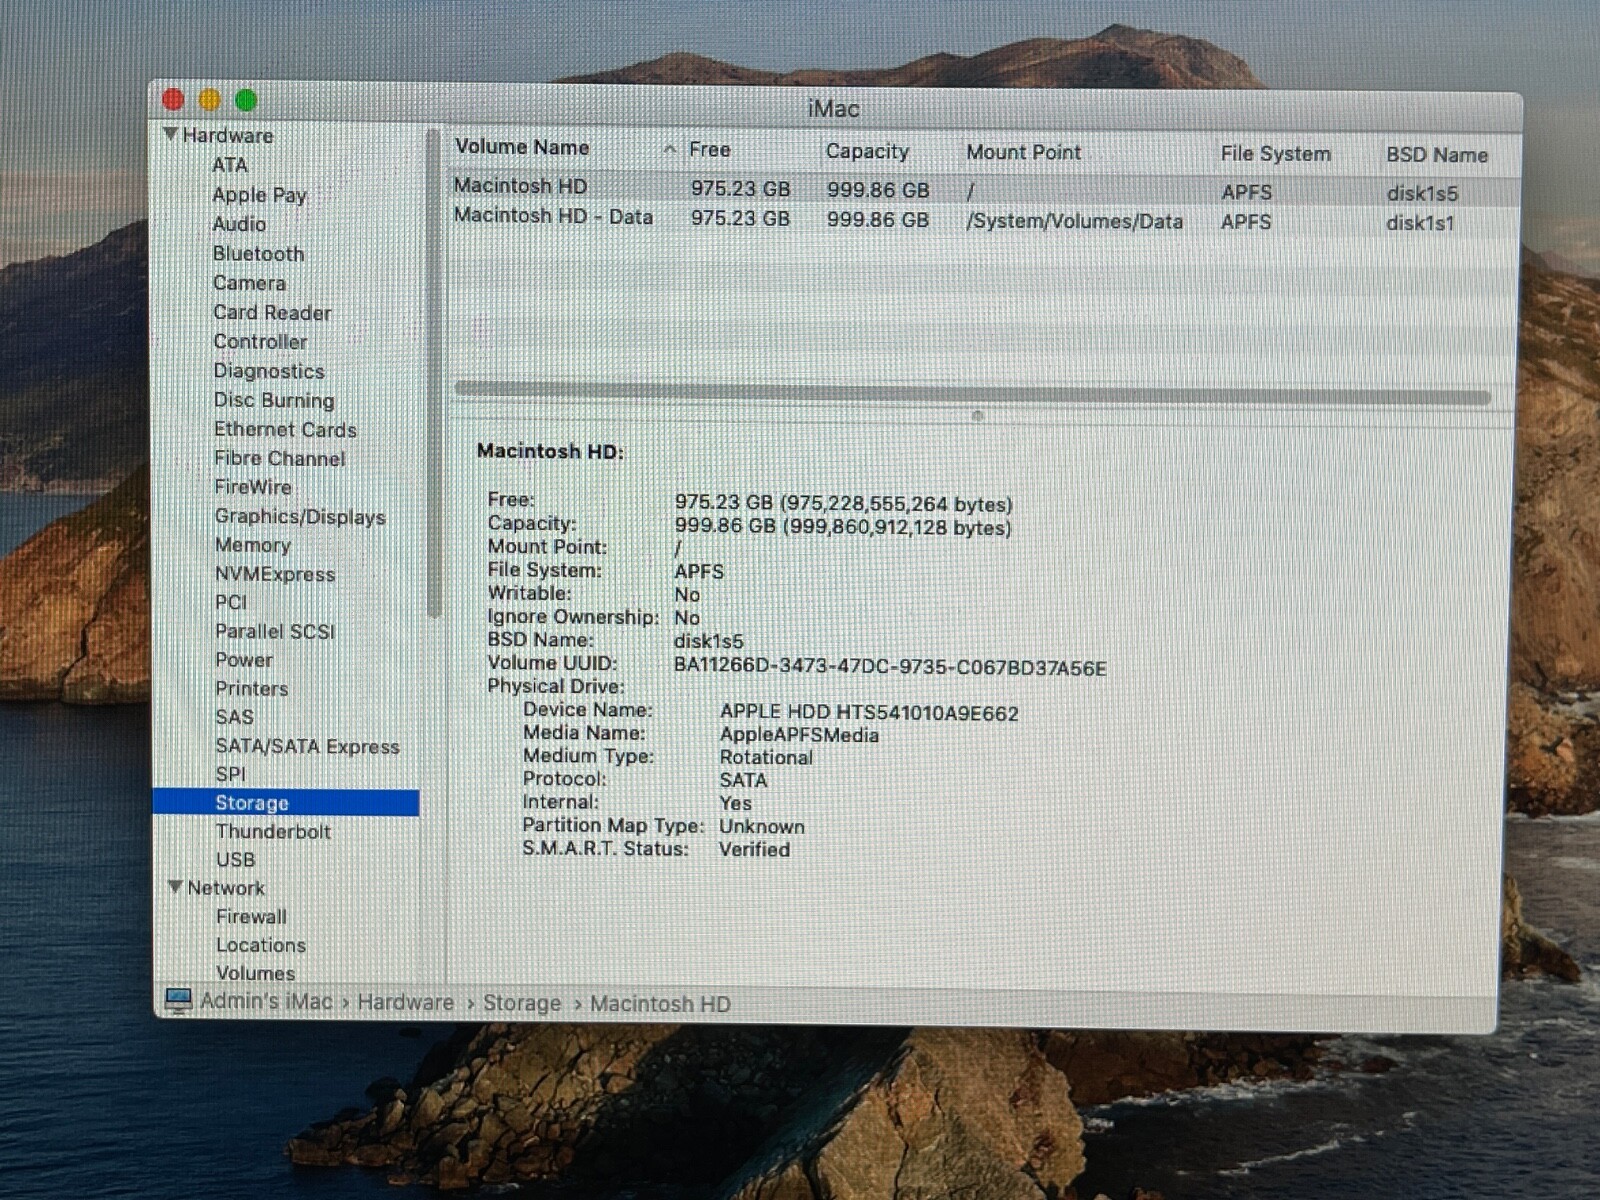1600x1200 pixels.
Task: Select Disc Burning entry
Action: [274, 400]
